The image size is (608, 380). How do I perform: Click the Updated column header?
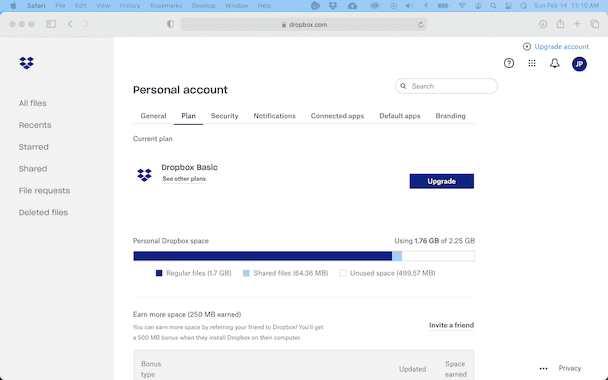tap(413, 369)
